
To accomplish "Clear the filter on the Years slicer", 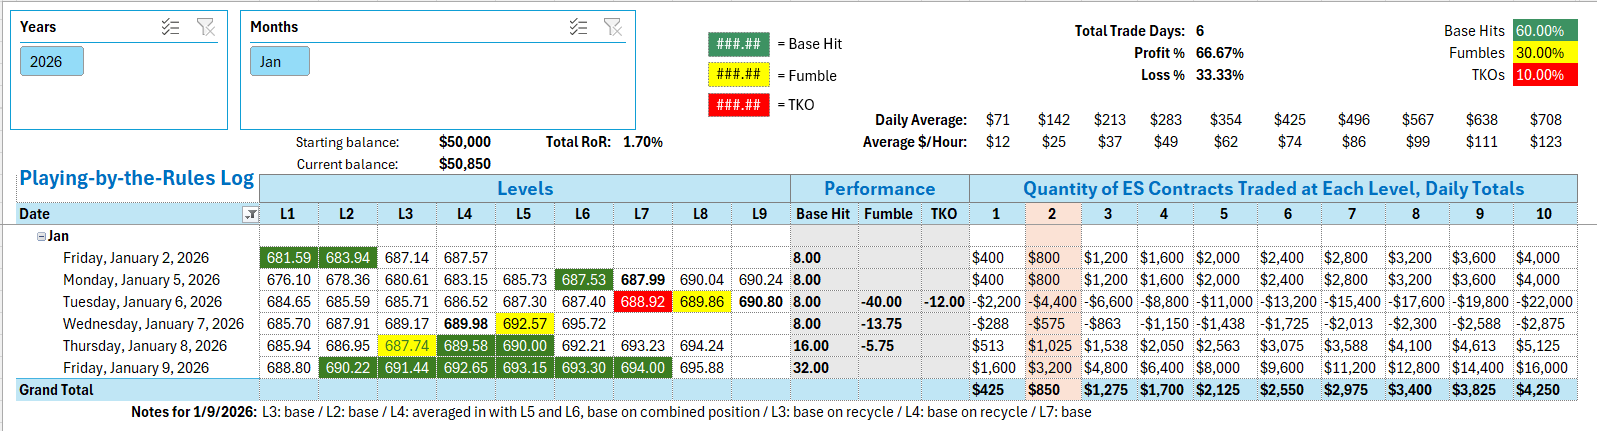I will tap(206, 27).
